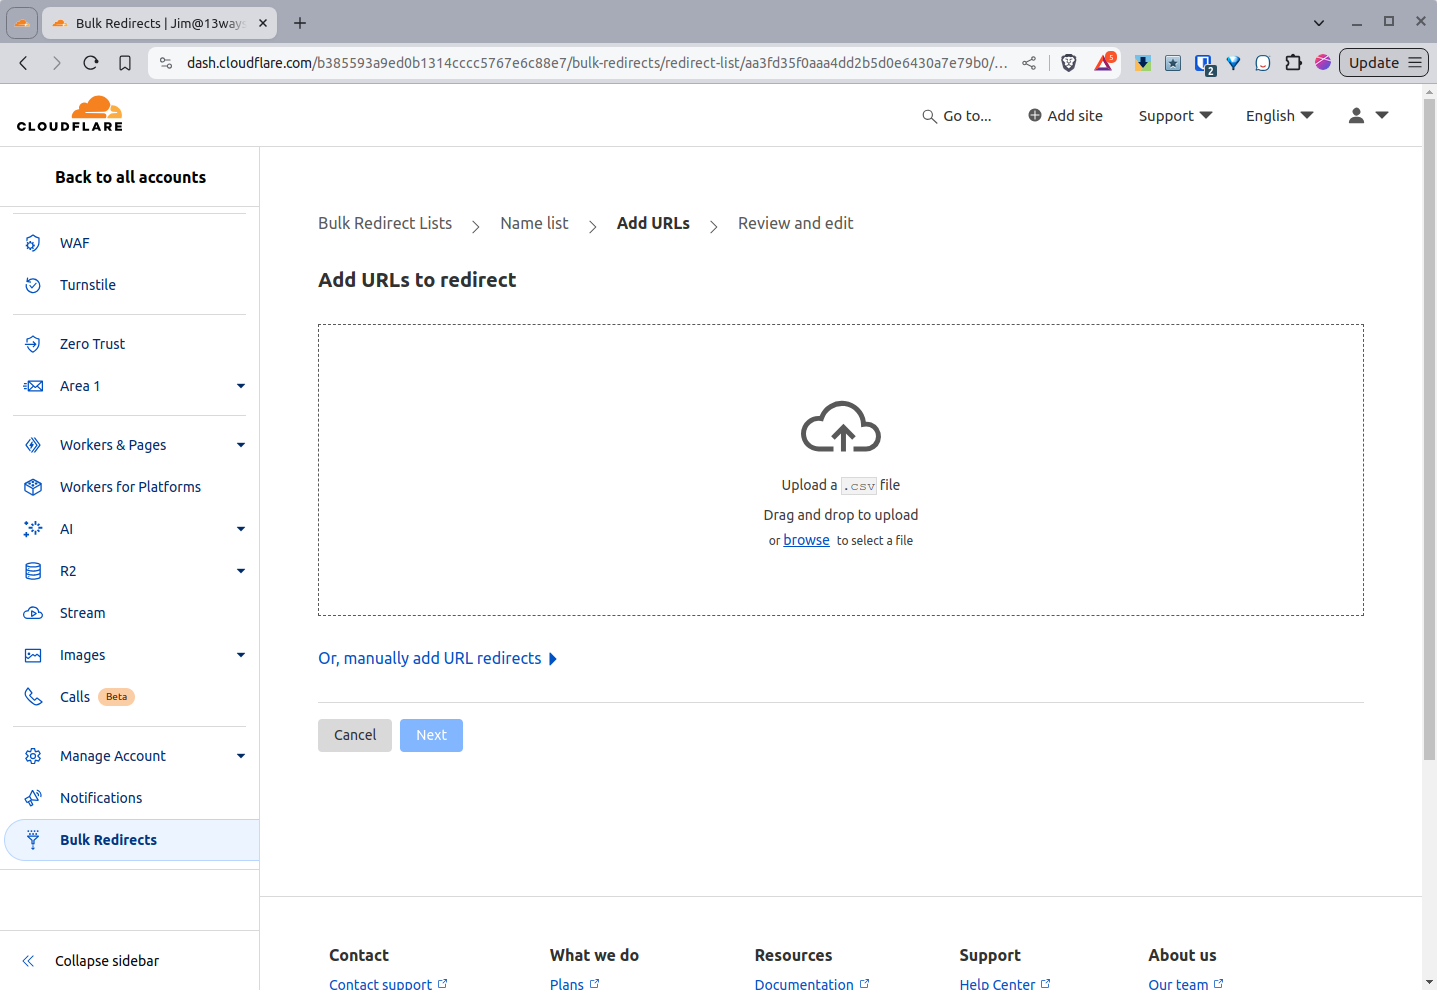Expand the manually add URL redirects section
The width and height of the screenshot is (1437, 990).
tap(437, 657)
